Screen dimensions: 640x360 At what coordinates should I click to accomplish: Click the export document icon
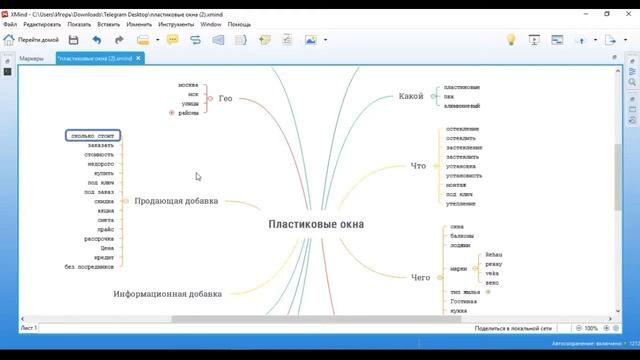(610, 40)
